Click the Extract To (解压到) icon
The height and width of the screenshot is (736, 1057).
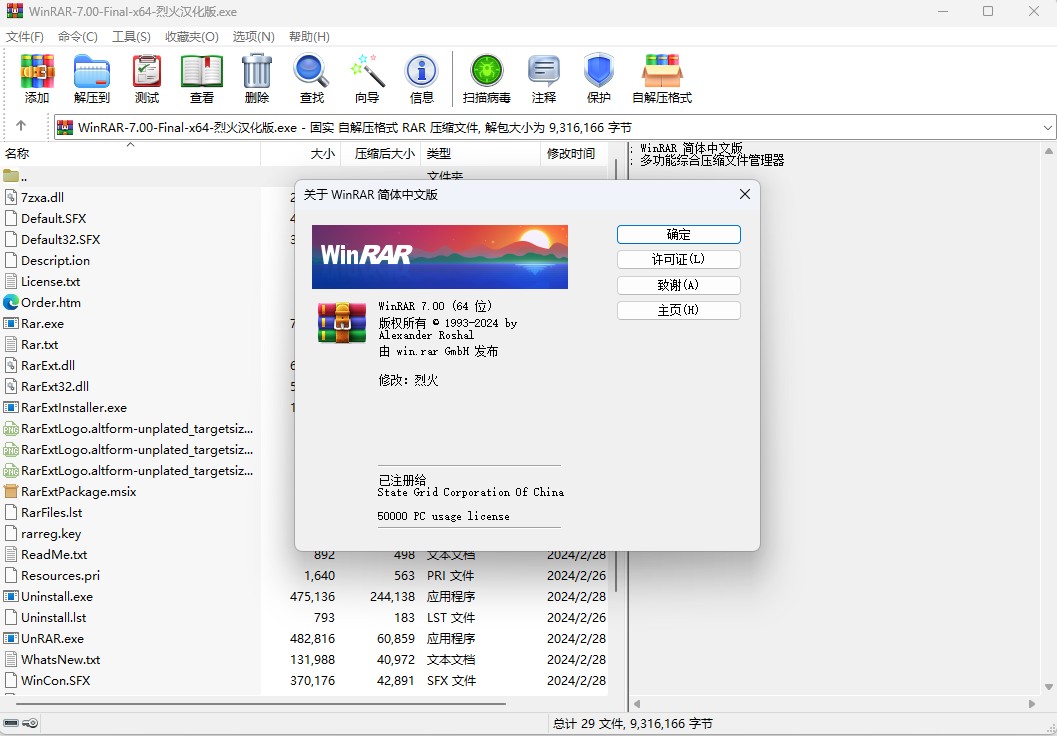pyautogui.click(x=92, y=78)
